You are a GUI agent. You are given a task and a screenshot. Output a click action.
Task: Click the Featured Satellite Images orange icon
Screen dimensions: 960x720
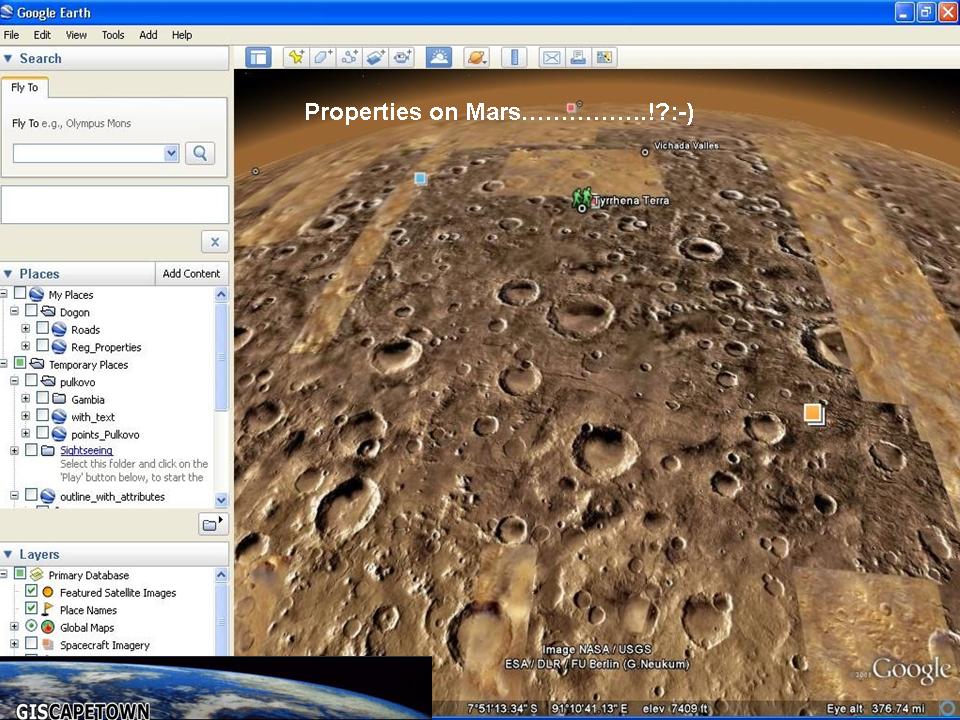pos(48,592)
